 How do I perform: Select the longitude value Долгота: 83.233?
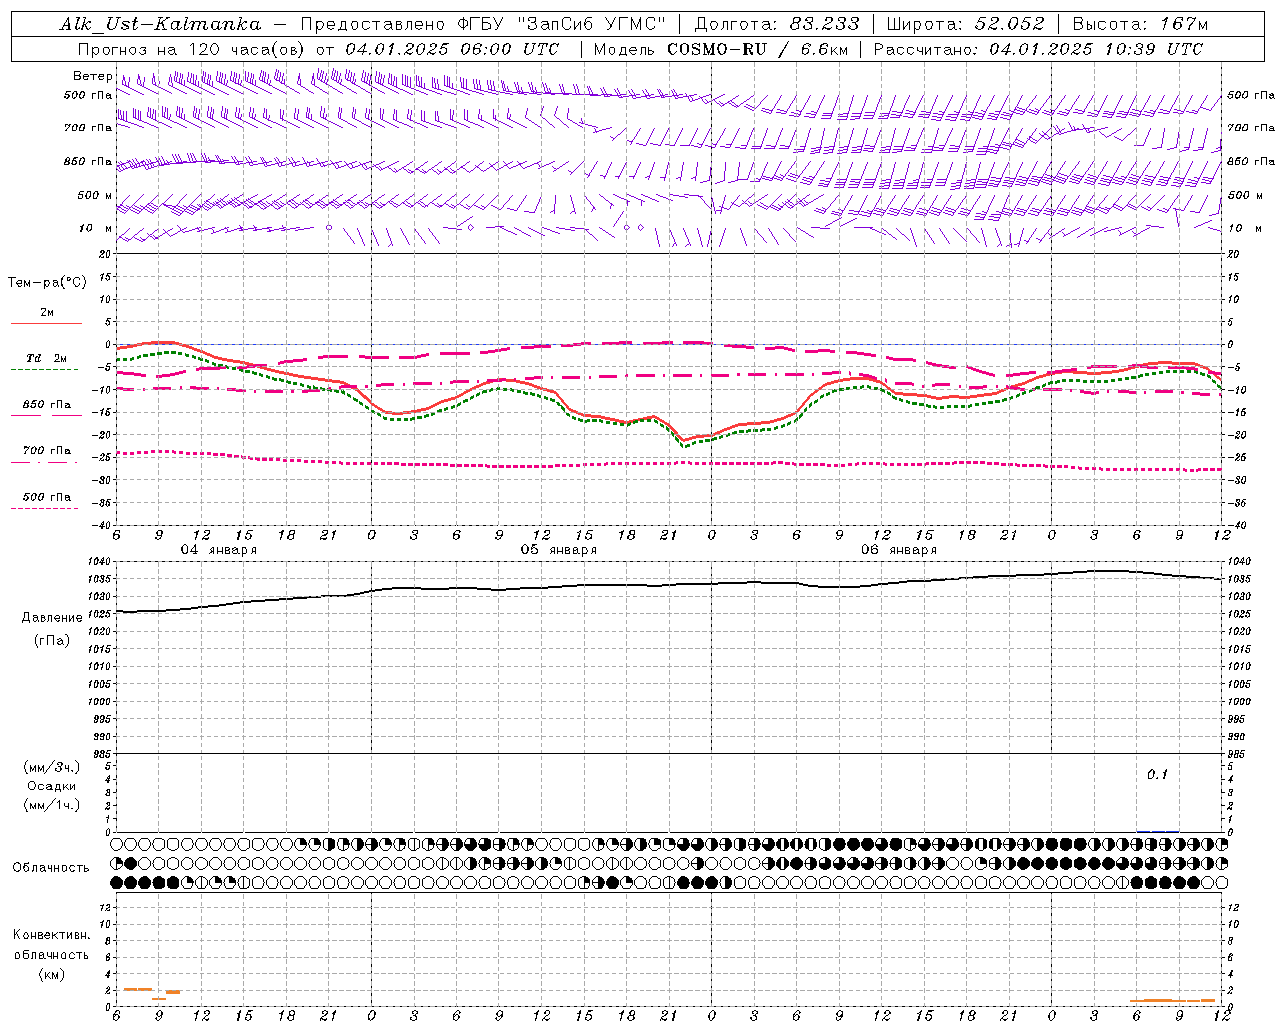pos(777,24)
